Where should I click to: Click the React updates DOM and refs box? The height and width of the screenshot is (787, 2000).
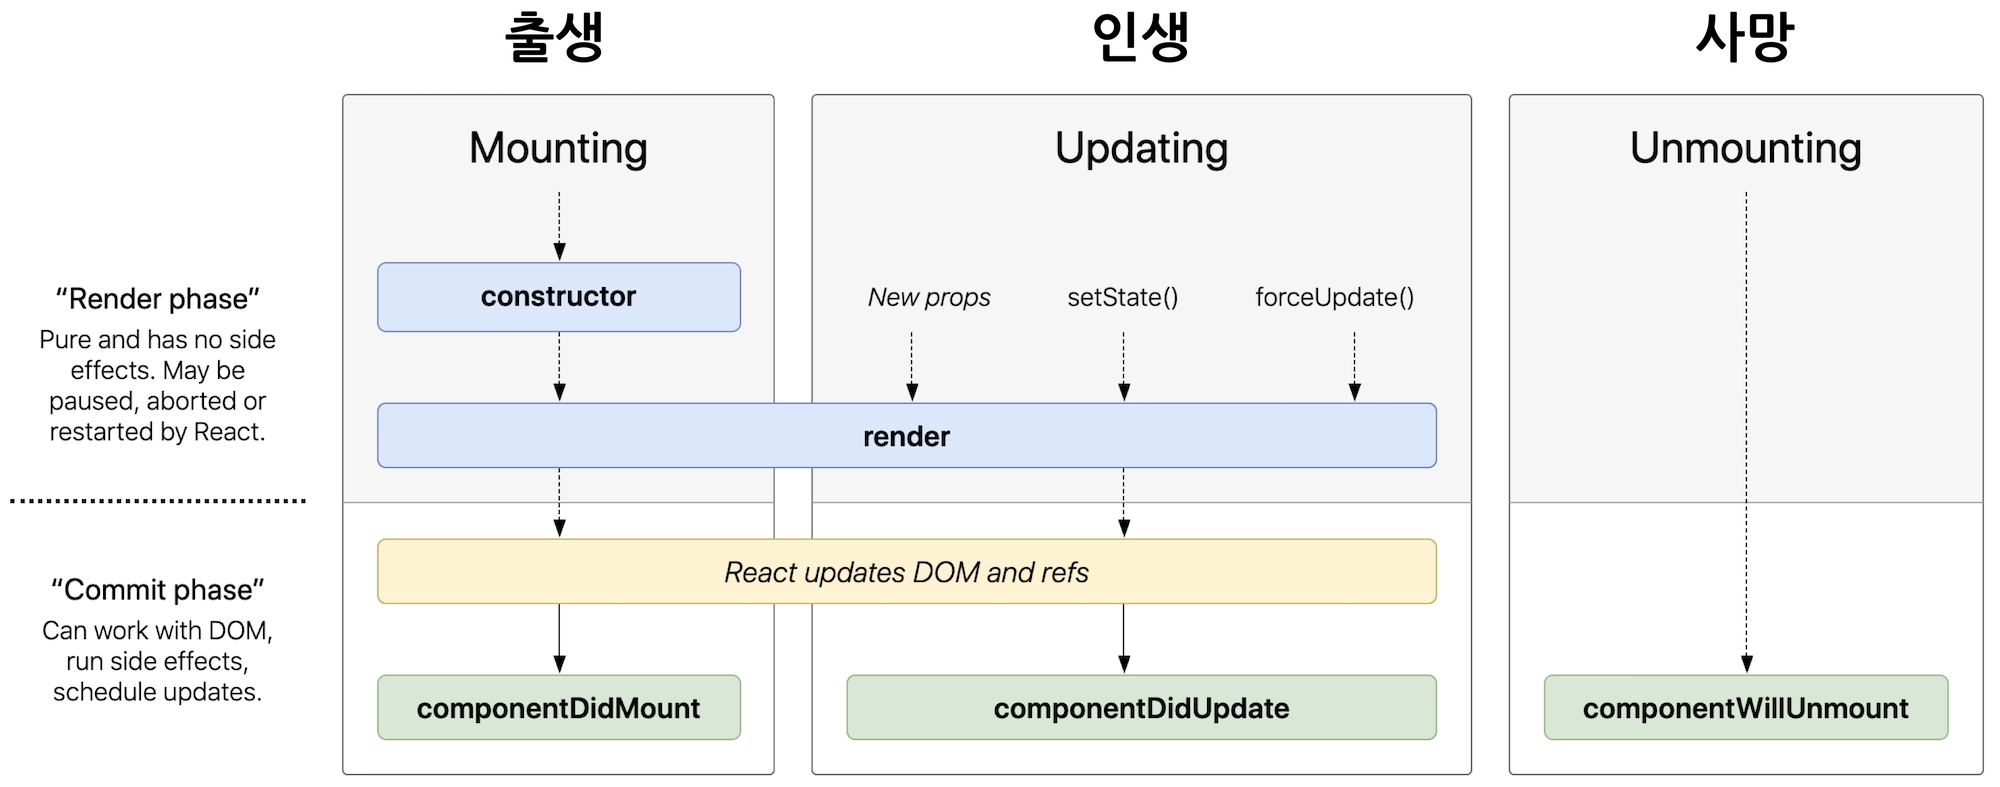906,572
